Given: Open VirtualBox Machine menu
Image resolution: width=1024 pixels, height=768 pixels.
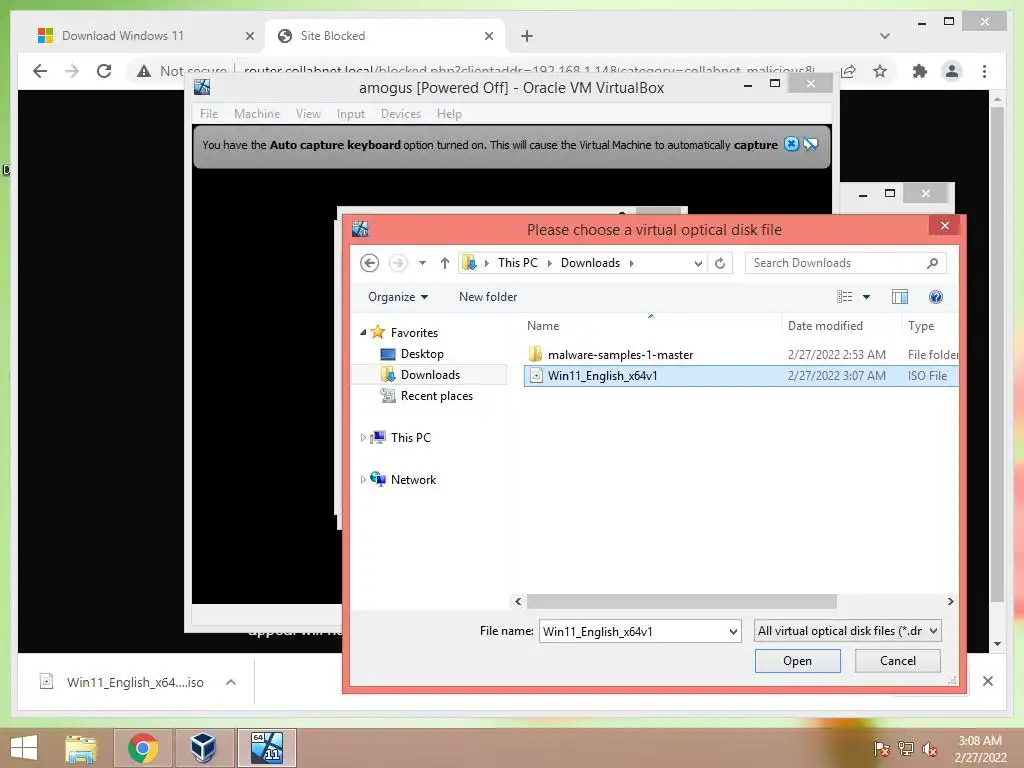Looking at the screenshot, I should pyautogui.click(x=257, y=114).
